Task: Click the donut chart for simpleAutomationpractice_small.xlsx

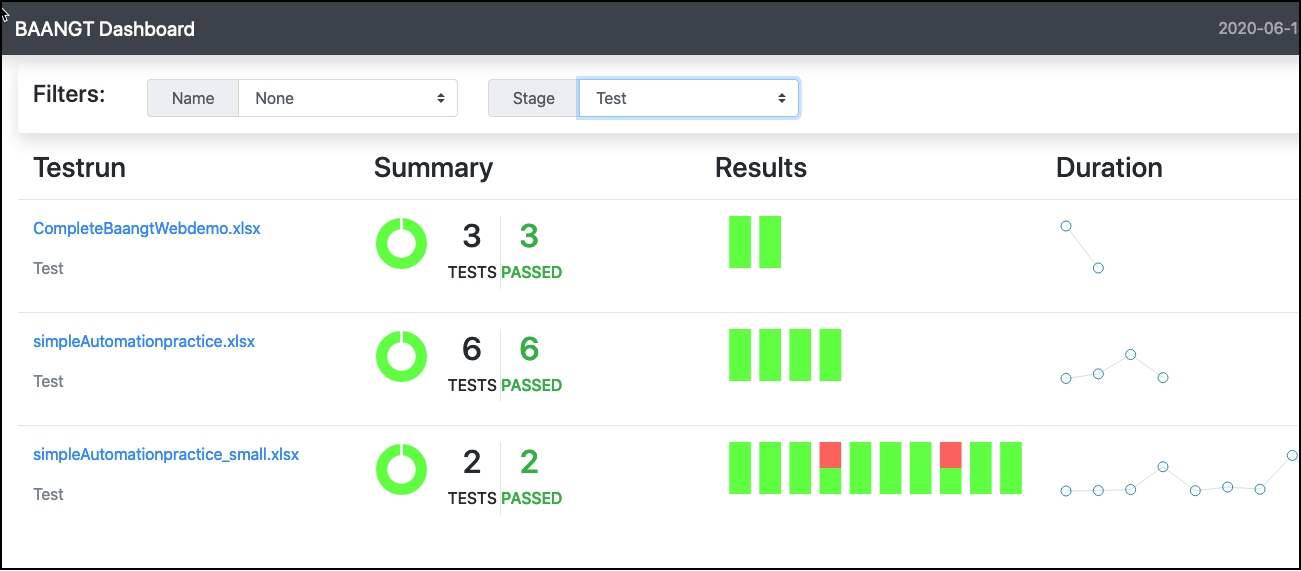Action: click(401, 469)
